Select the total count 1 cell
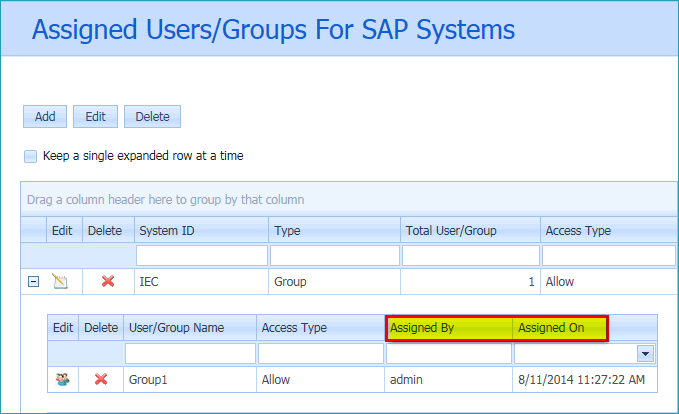This screenshot has width=679, height=414. coord(470,281)
